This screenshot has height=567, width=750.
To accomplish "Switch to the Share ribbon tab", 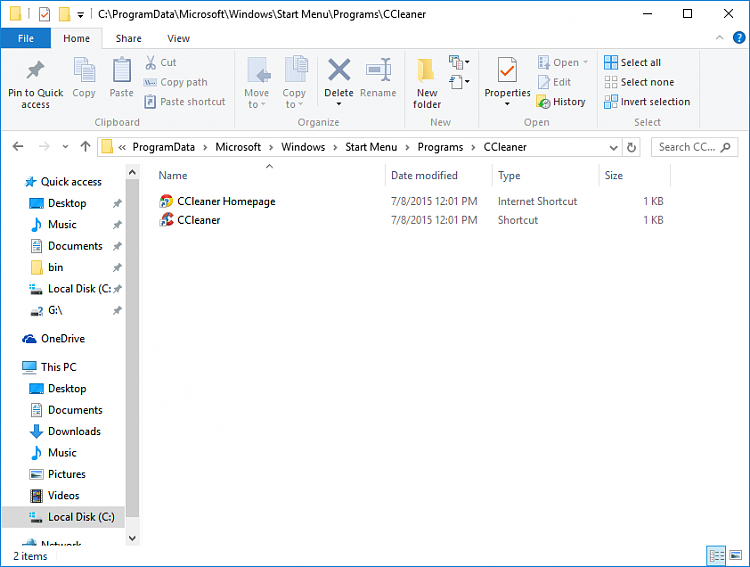I will pos(129,38).
